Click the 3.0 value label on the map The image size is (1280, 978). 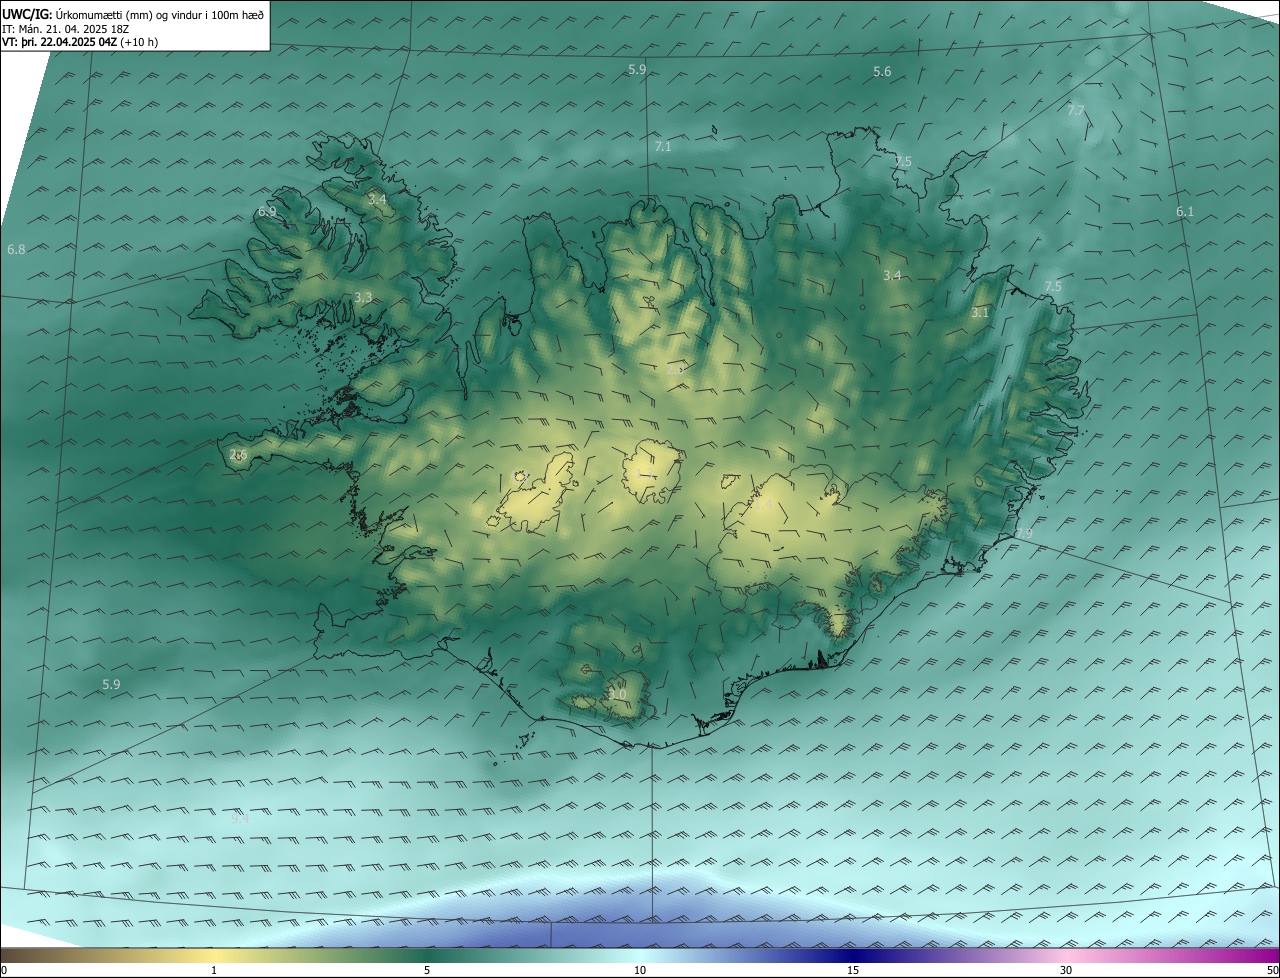point(617,694)
